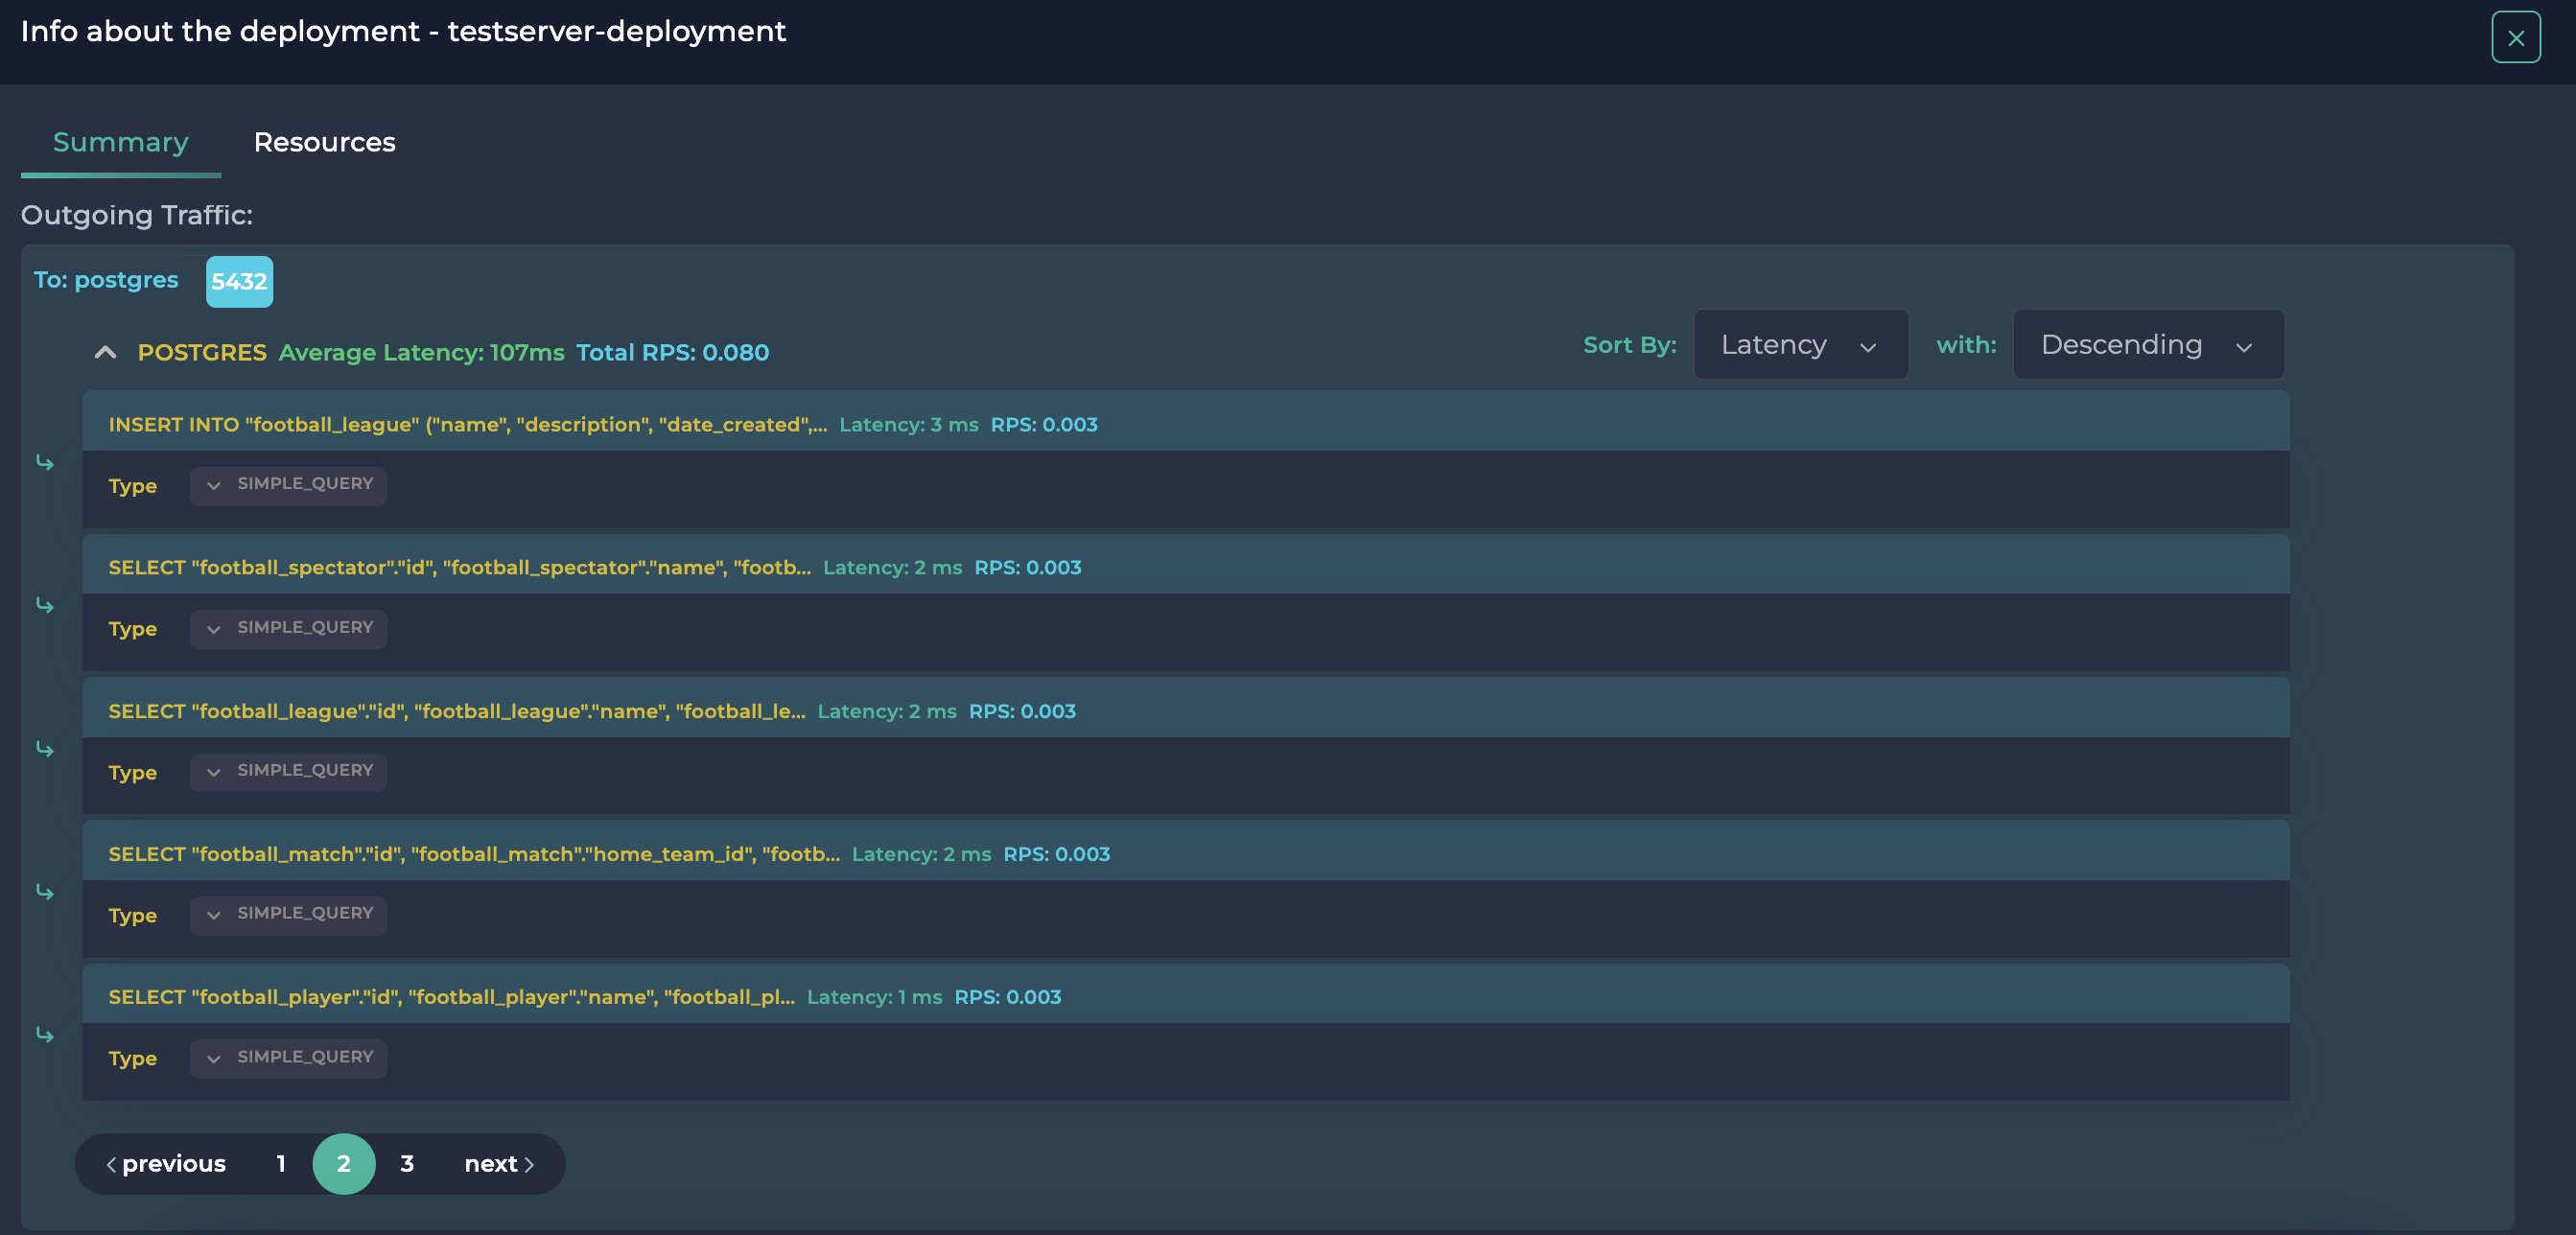Expand SIMPLE_QUERY type under INSERT INTO query

pos(288,485)
